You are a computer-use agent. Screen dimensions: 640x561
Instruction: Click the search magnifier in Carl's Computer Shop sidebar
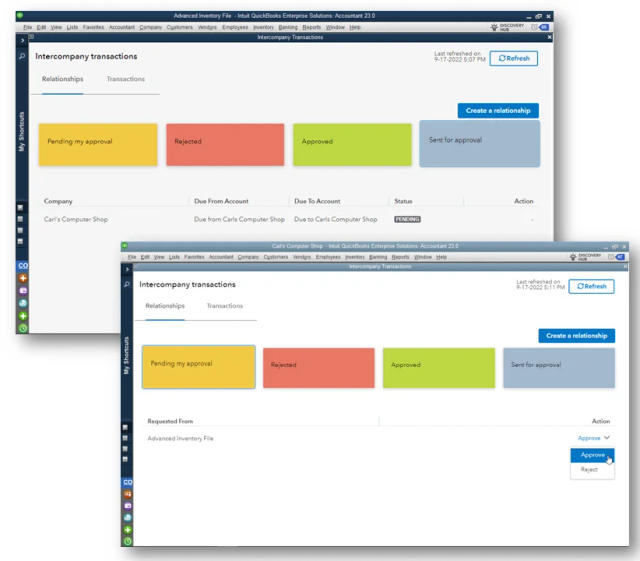pos(127,284)
